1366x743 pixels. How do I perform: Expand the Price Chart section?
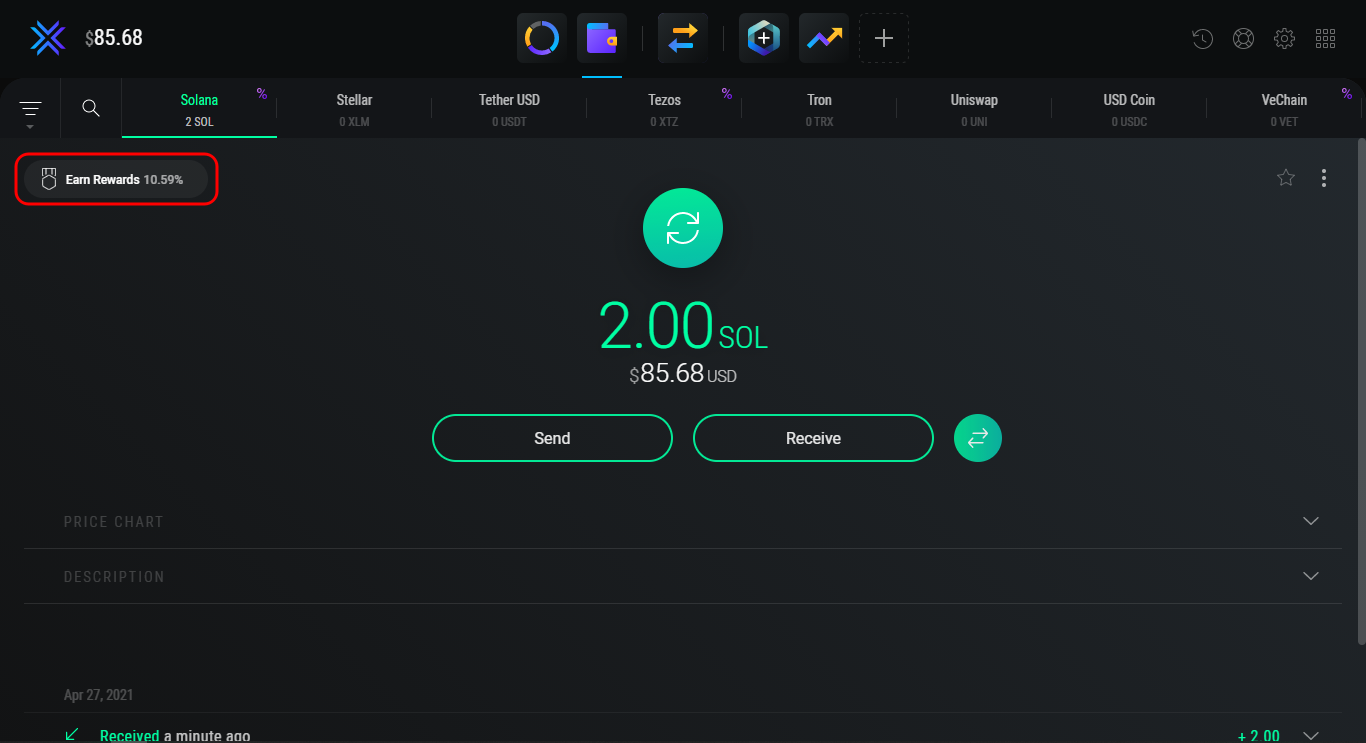(x=1311, y=521)
